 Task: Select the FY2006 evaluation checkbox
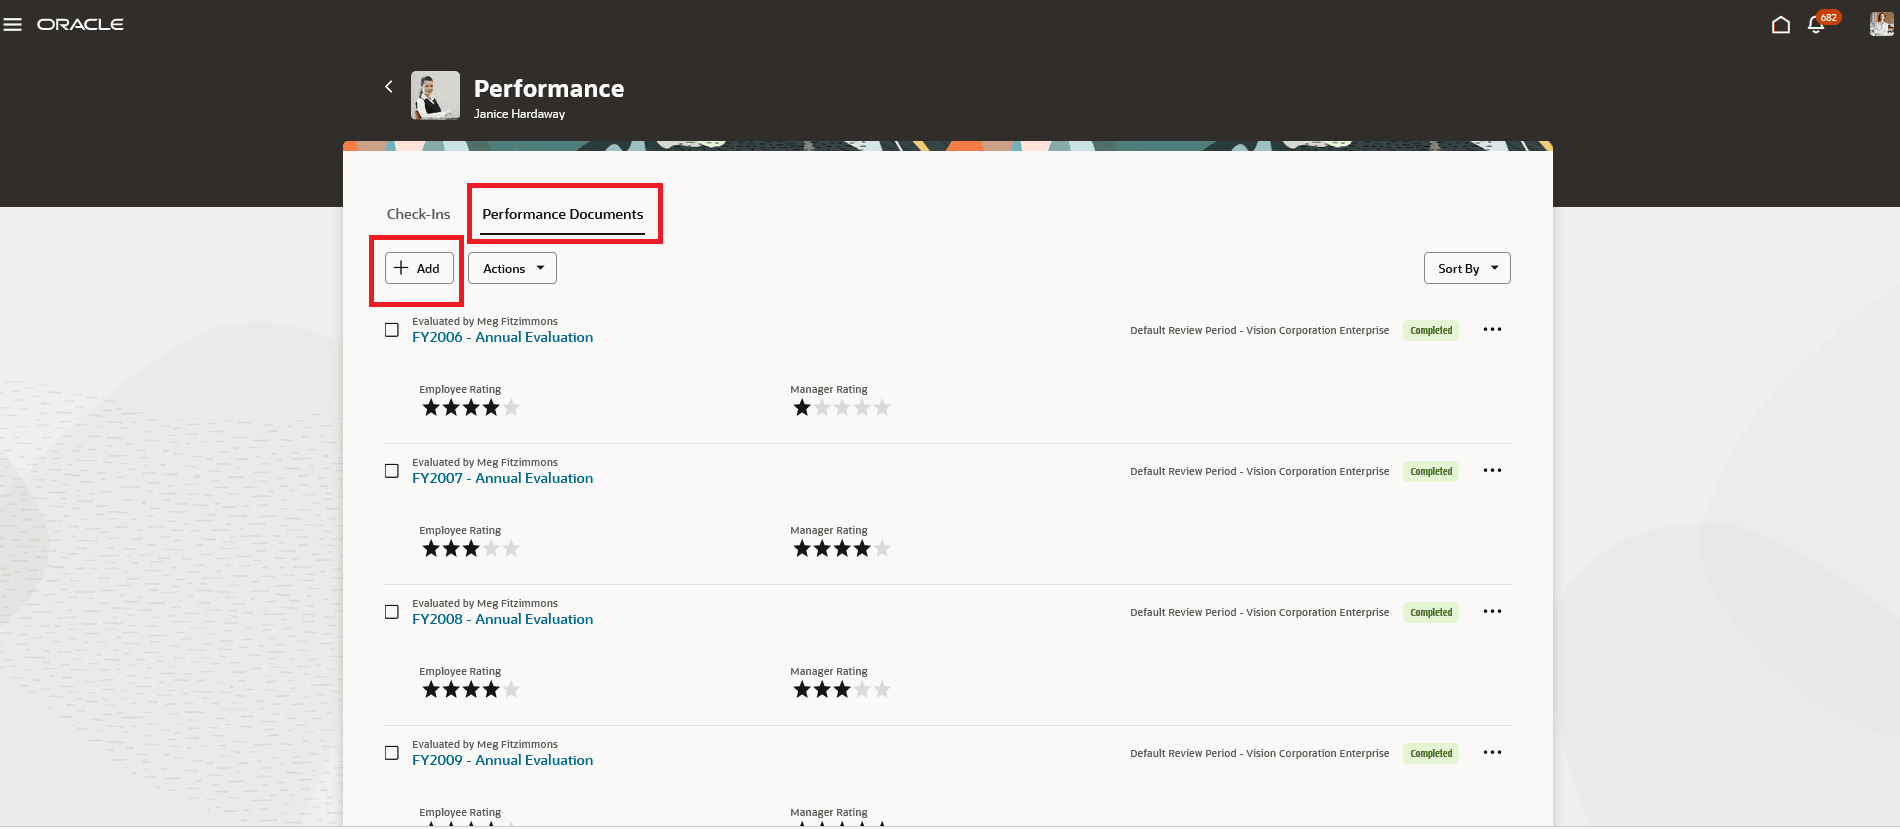[392, 330]
